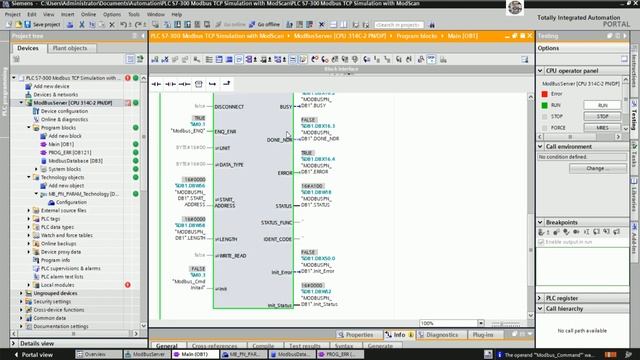Screen dimensions: 640x360
Task: Click the Error indicator LED
Action: 544,94
